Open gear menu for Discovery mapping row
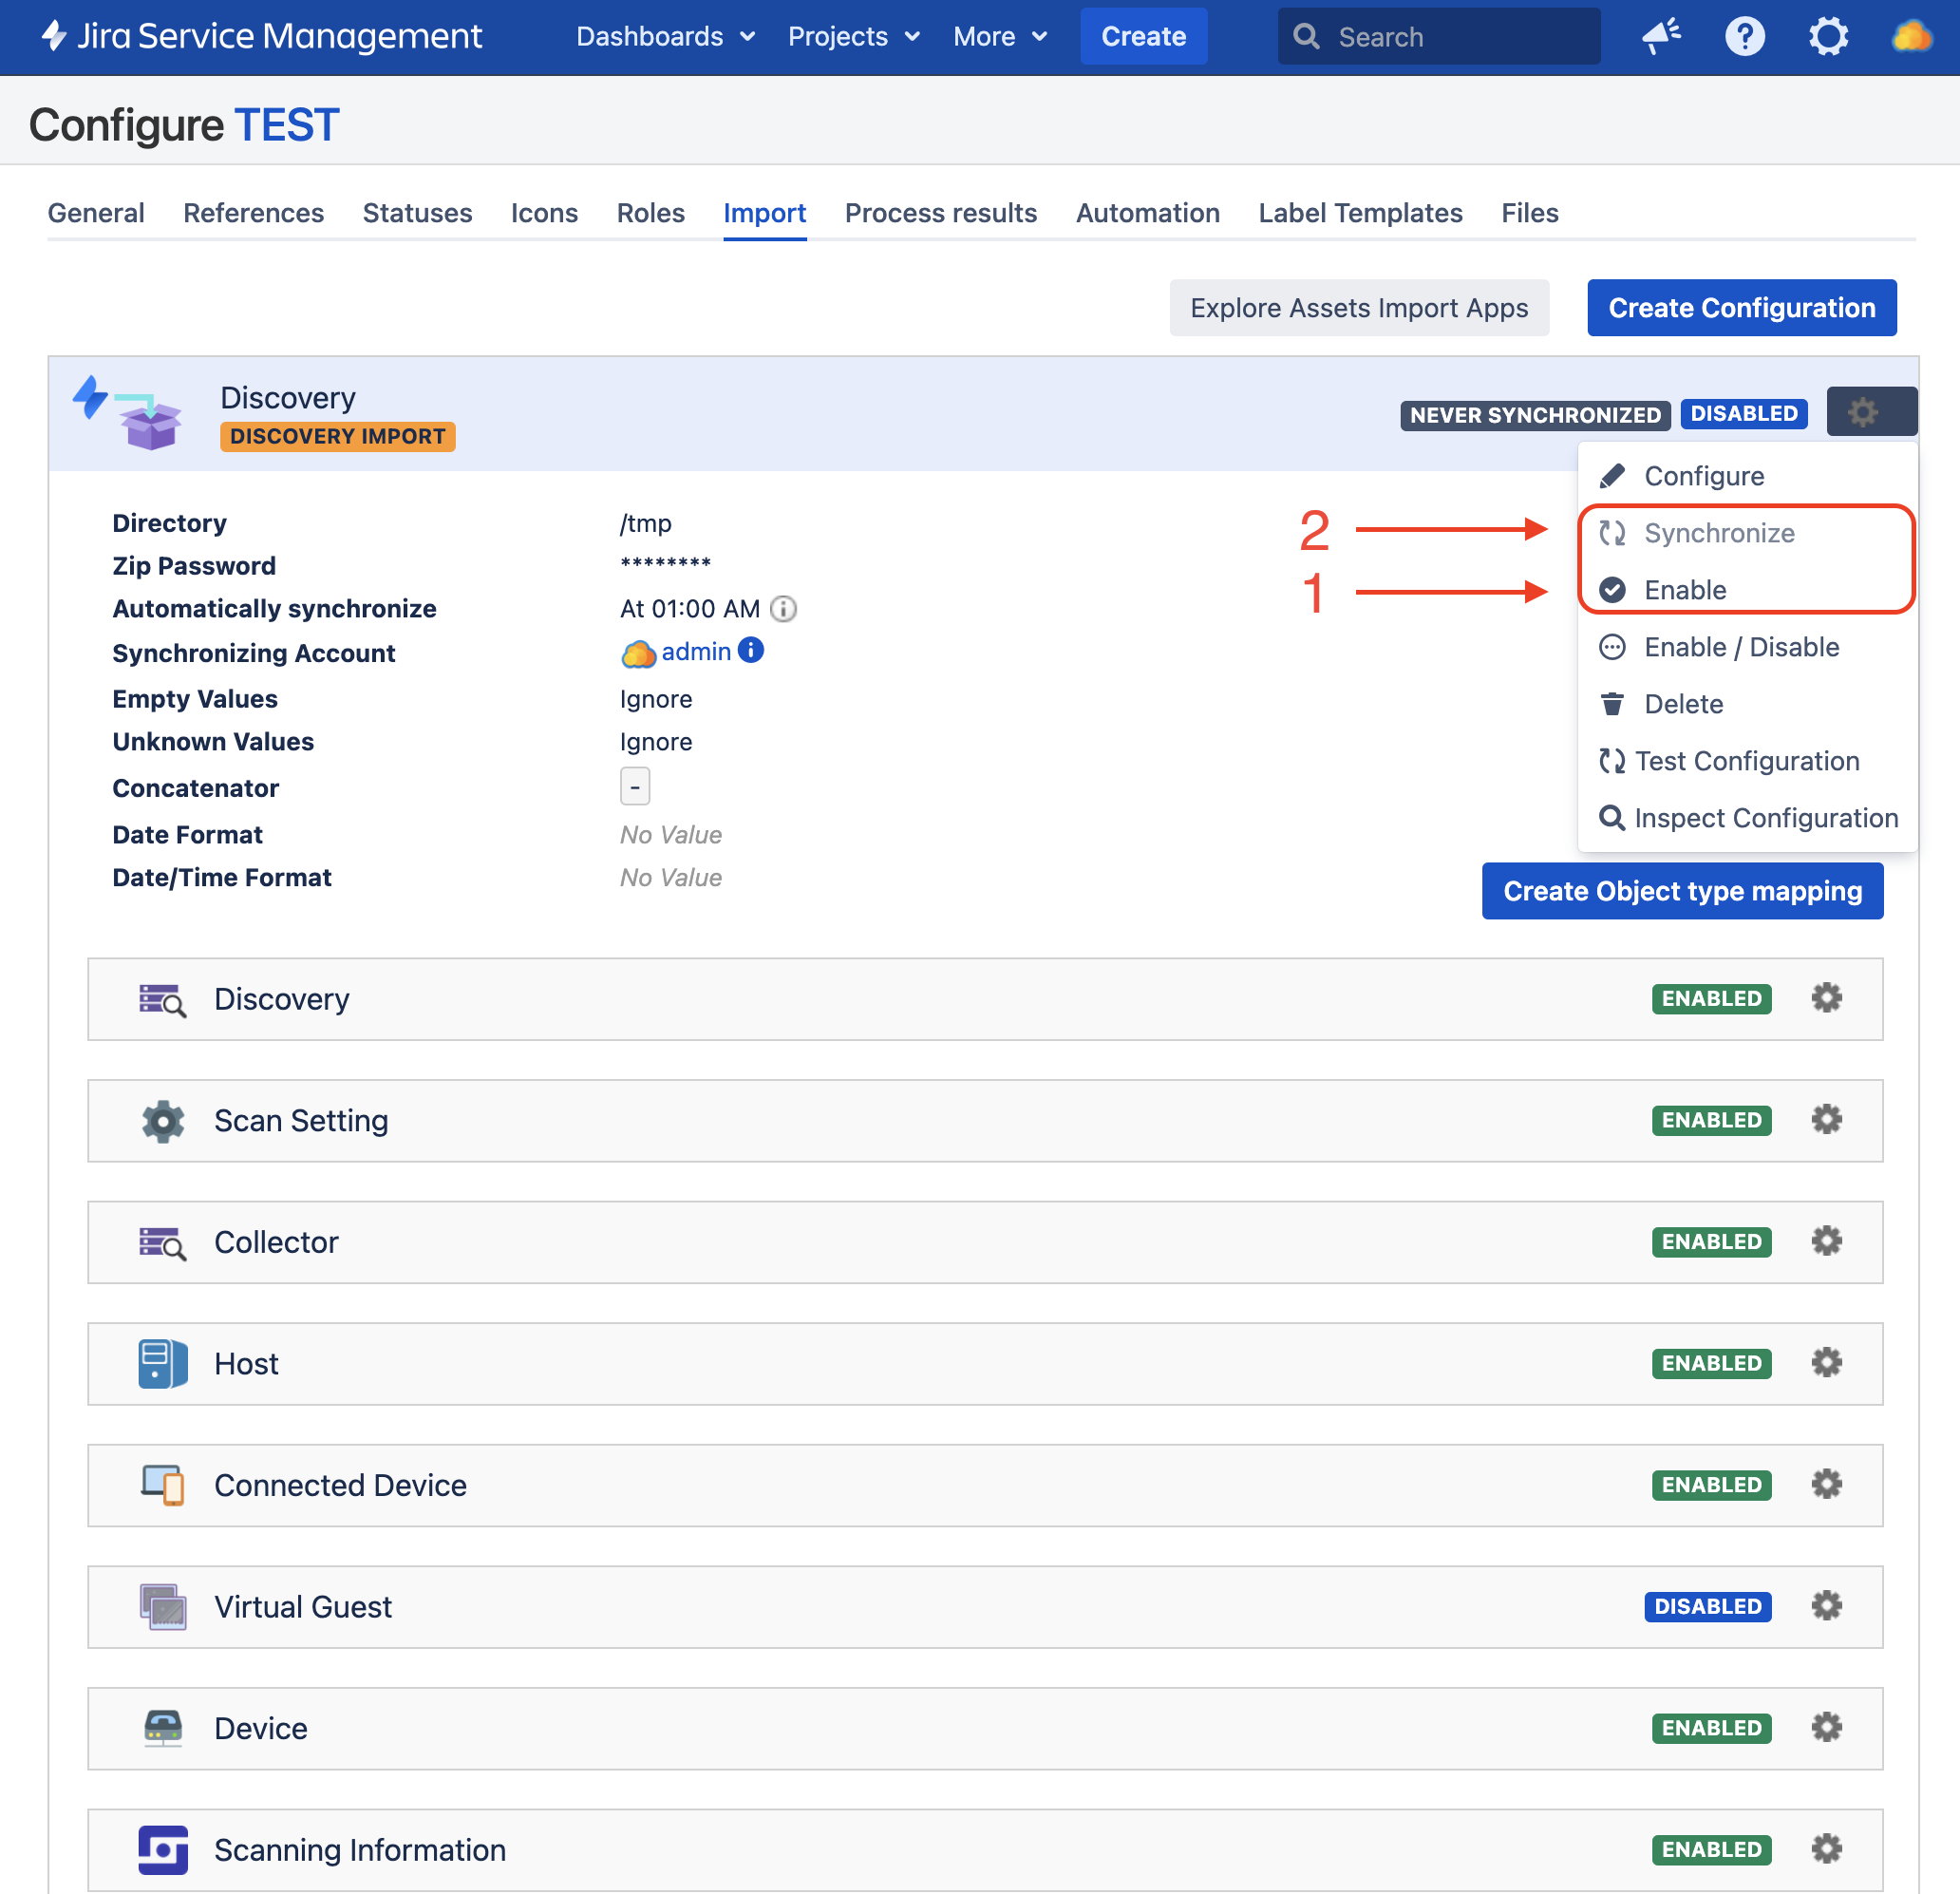 [1826, 998]
